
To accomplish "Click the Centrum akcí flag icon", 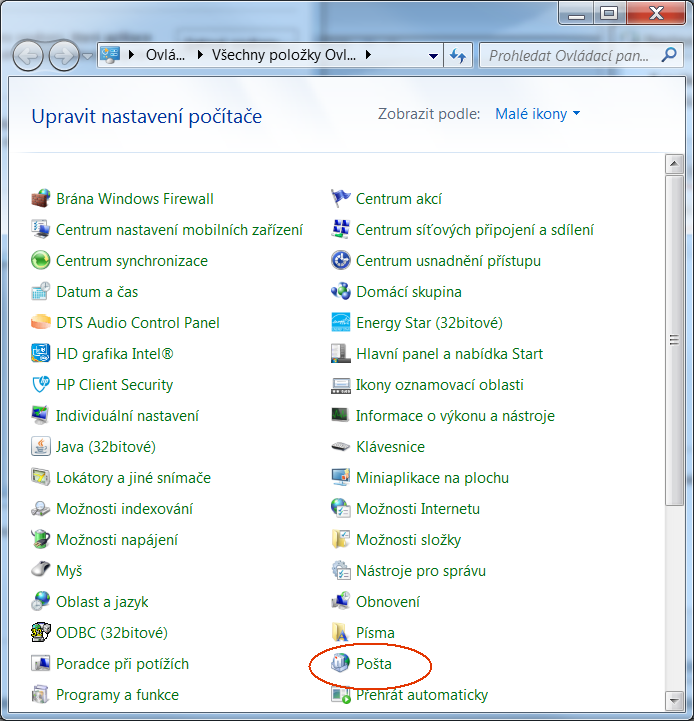I will (x=341, y=199).
